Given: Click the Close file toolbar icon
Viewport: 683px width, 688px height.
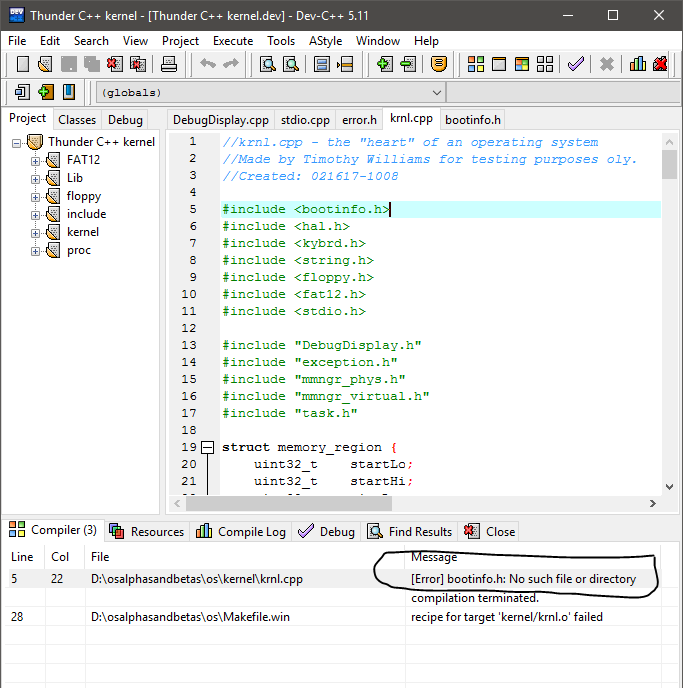Looking at the screenshot, I should pyautogui.click(x=114, y=64).
